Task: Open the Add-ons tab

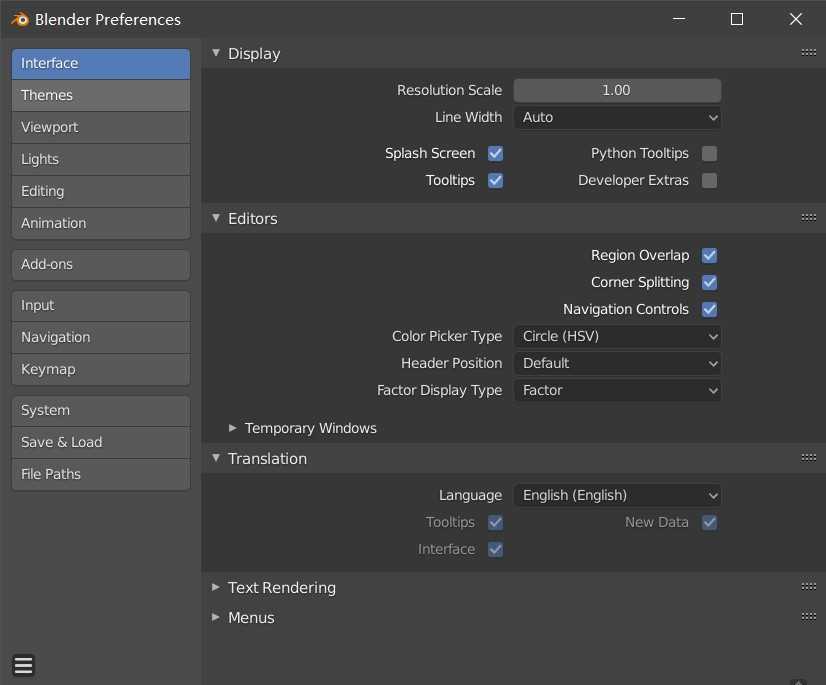Action: tap(101, 265)
